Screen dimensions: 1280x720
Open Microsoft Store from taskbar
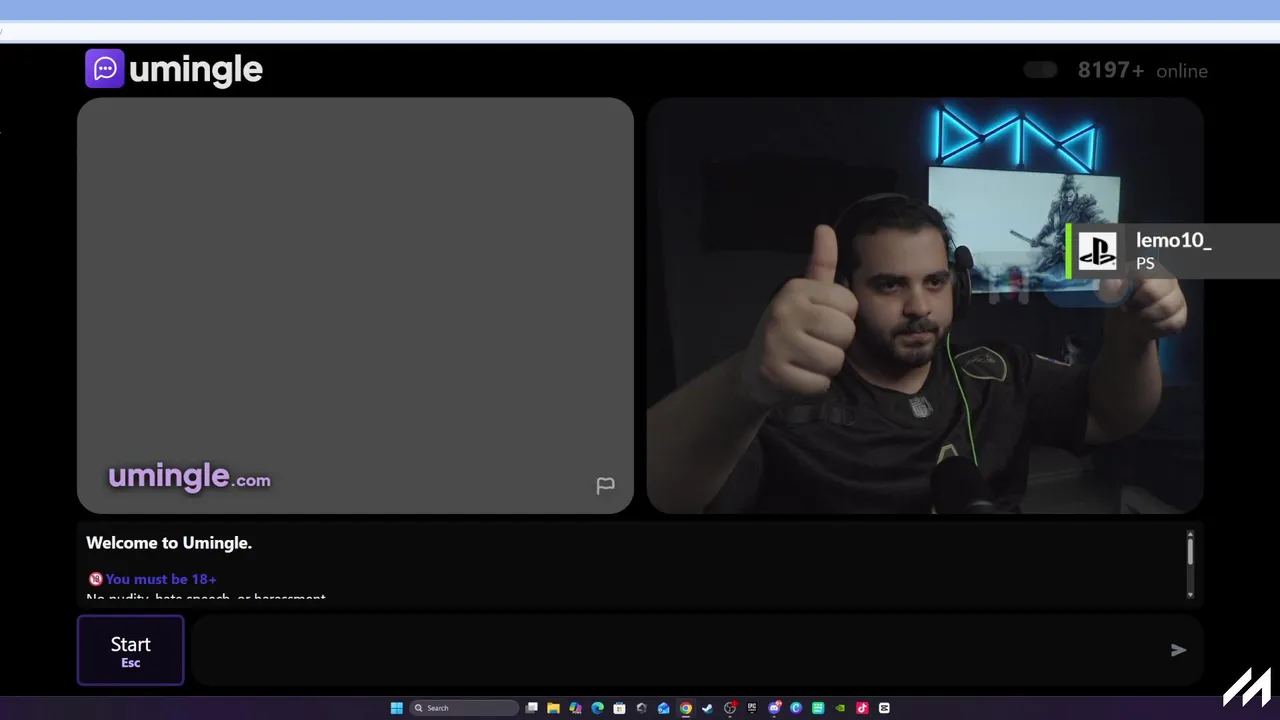(x=619, y=708)
